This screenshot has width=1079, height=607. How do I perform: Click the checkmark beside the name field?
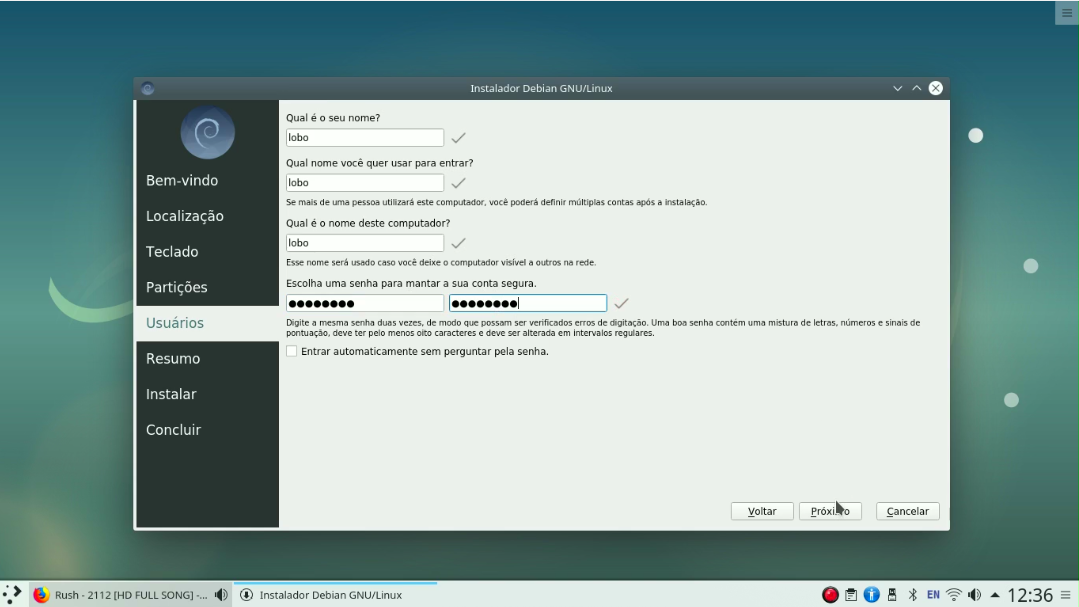[x=458, y=137]
